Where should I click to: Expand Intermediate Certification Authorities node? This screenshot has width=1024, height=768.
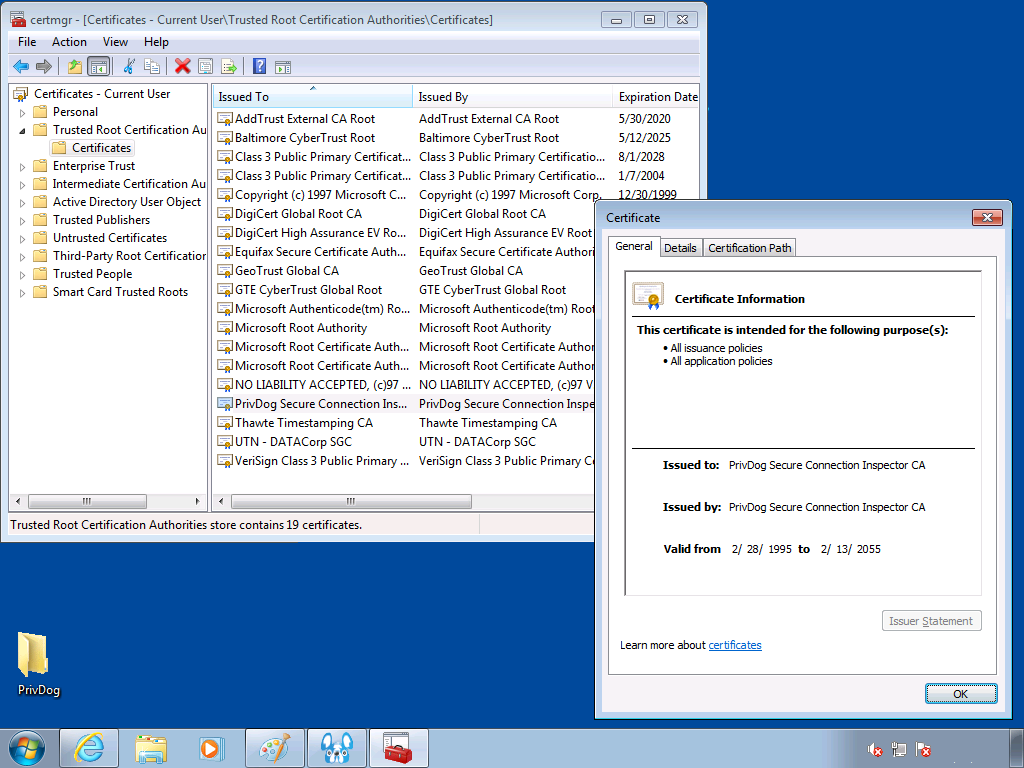[22, 185]
